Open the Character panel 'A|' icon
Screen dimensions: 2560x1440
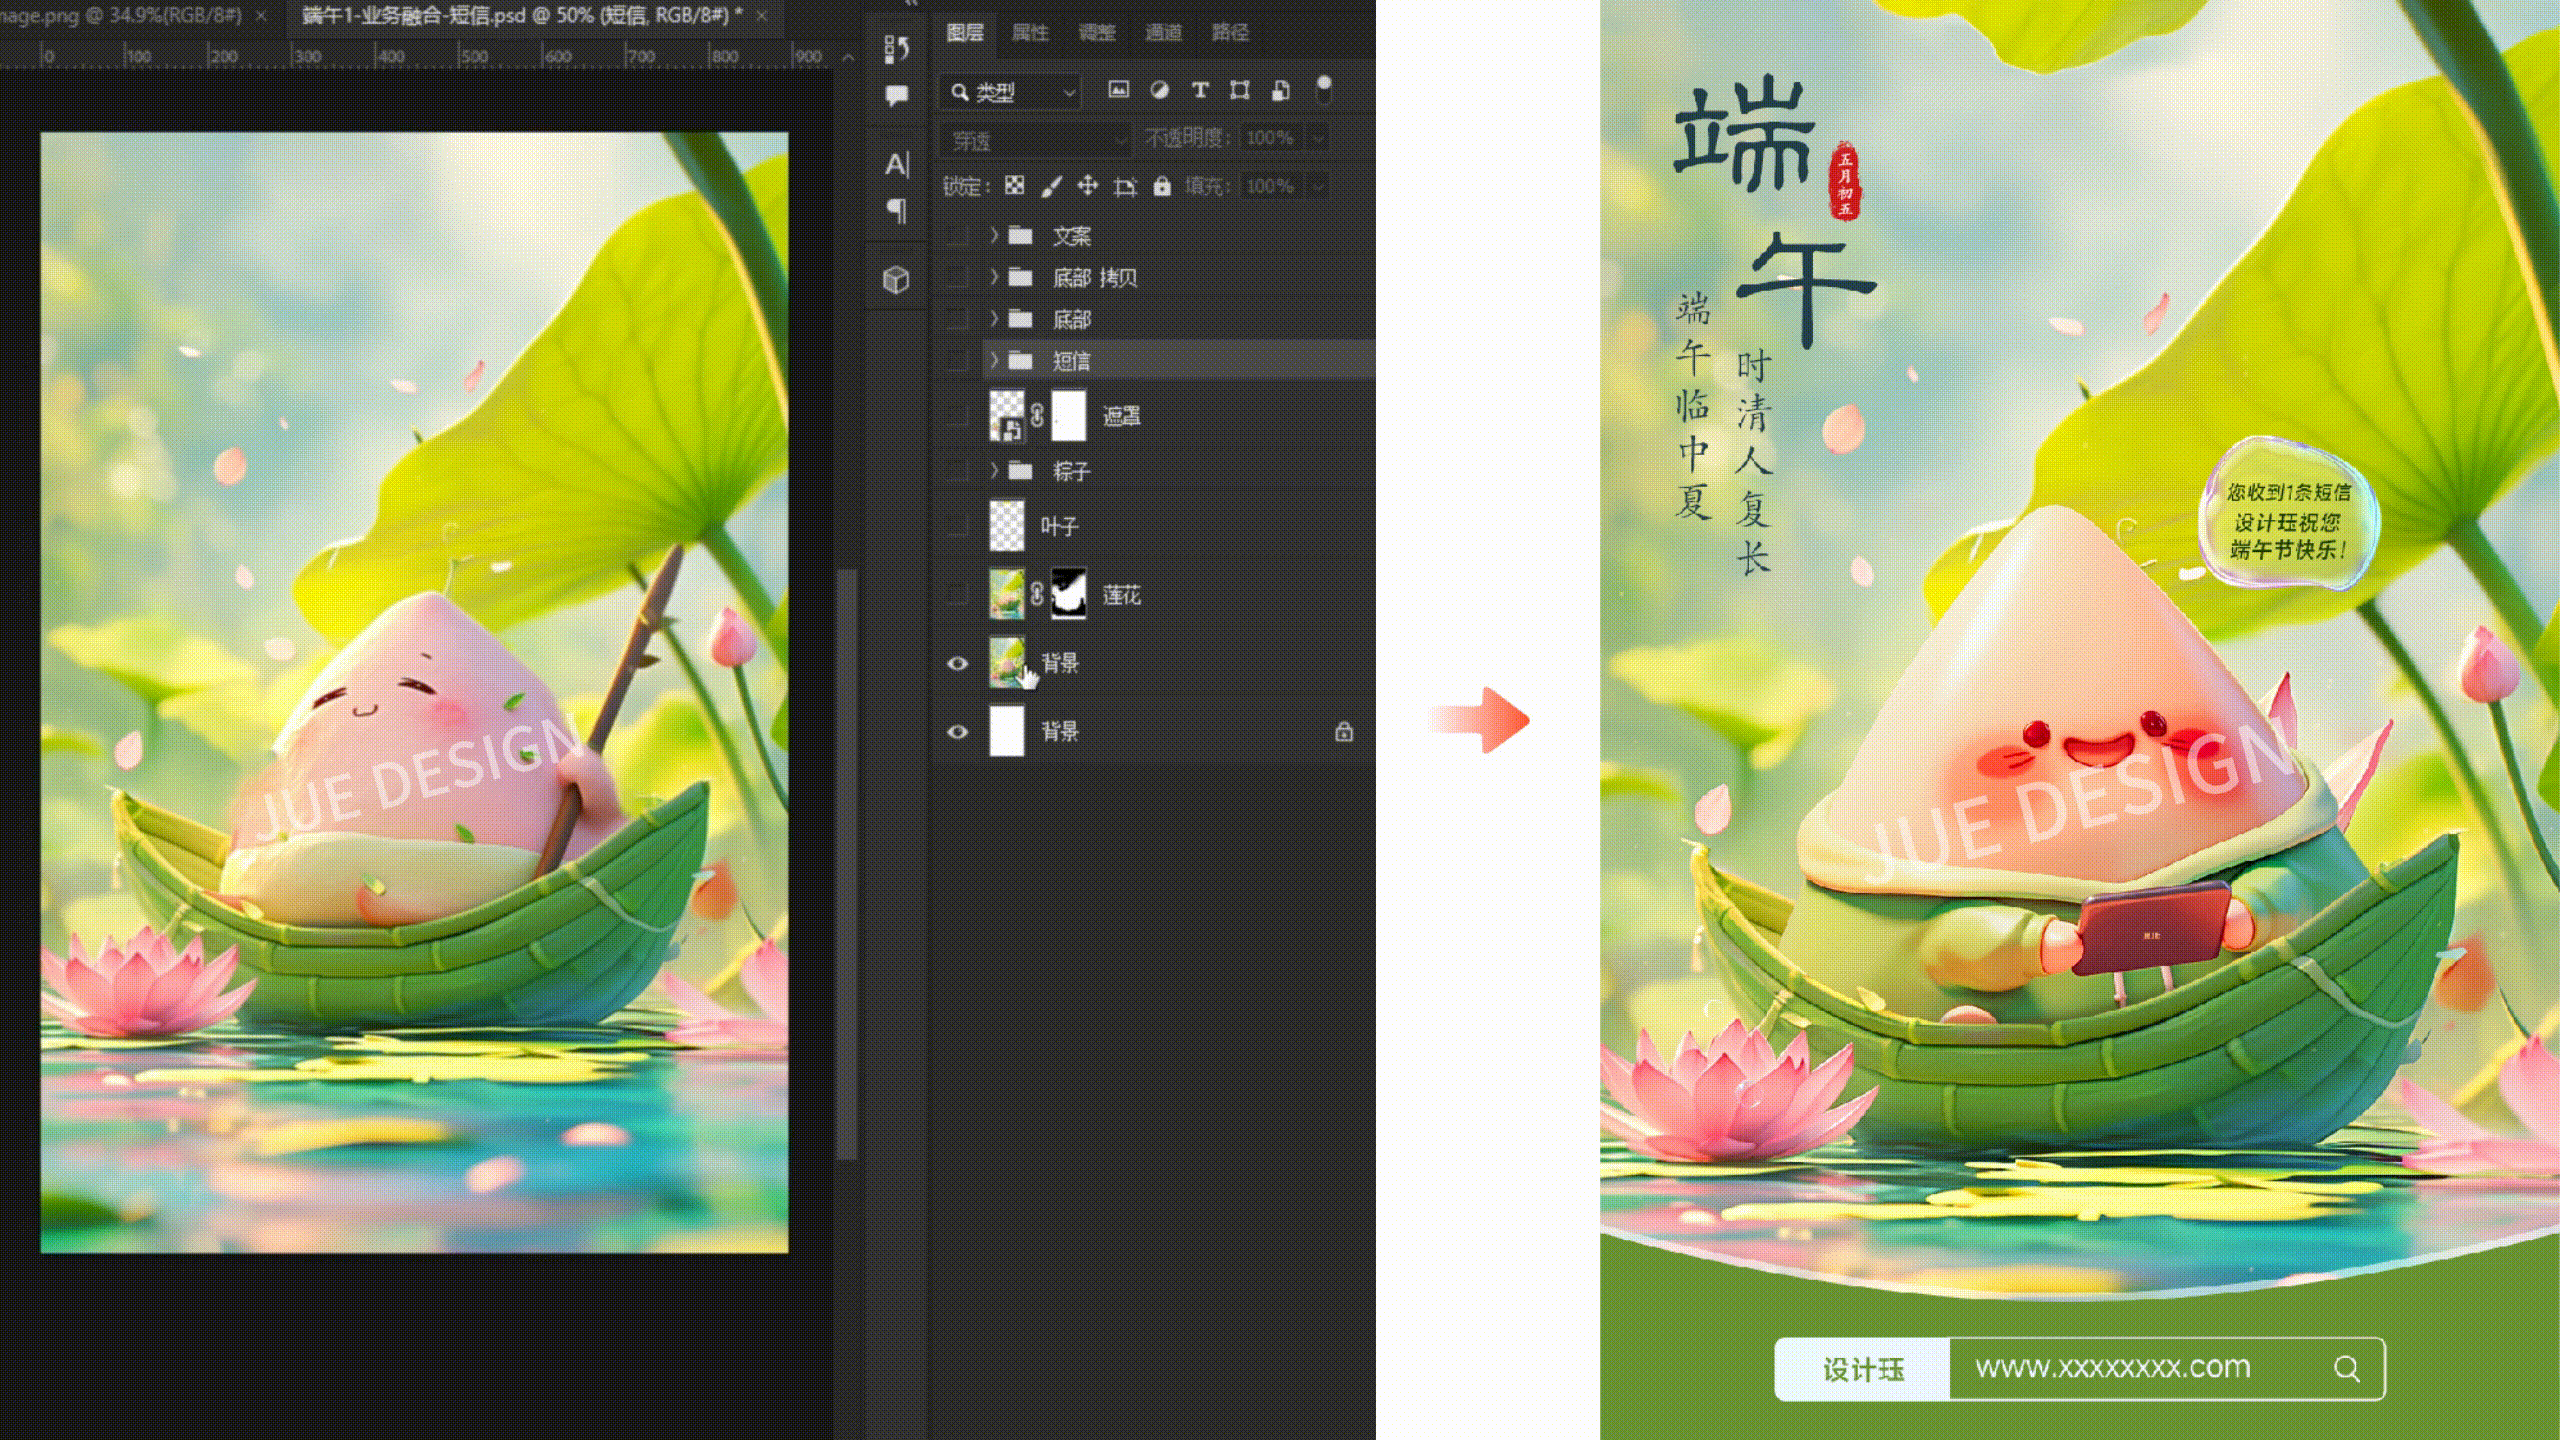point(897,164)
